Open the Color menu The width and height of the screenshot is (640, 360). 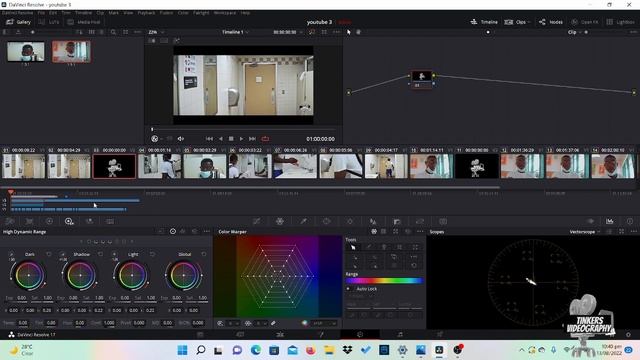(x=183, y=13)
